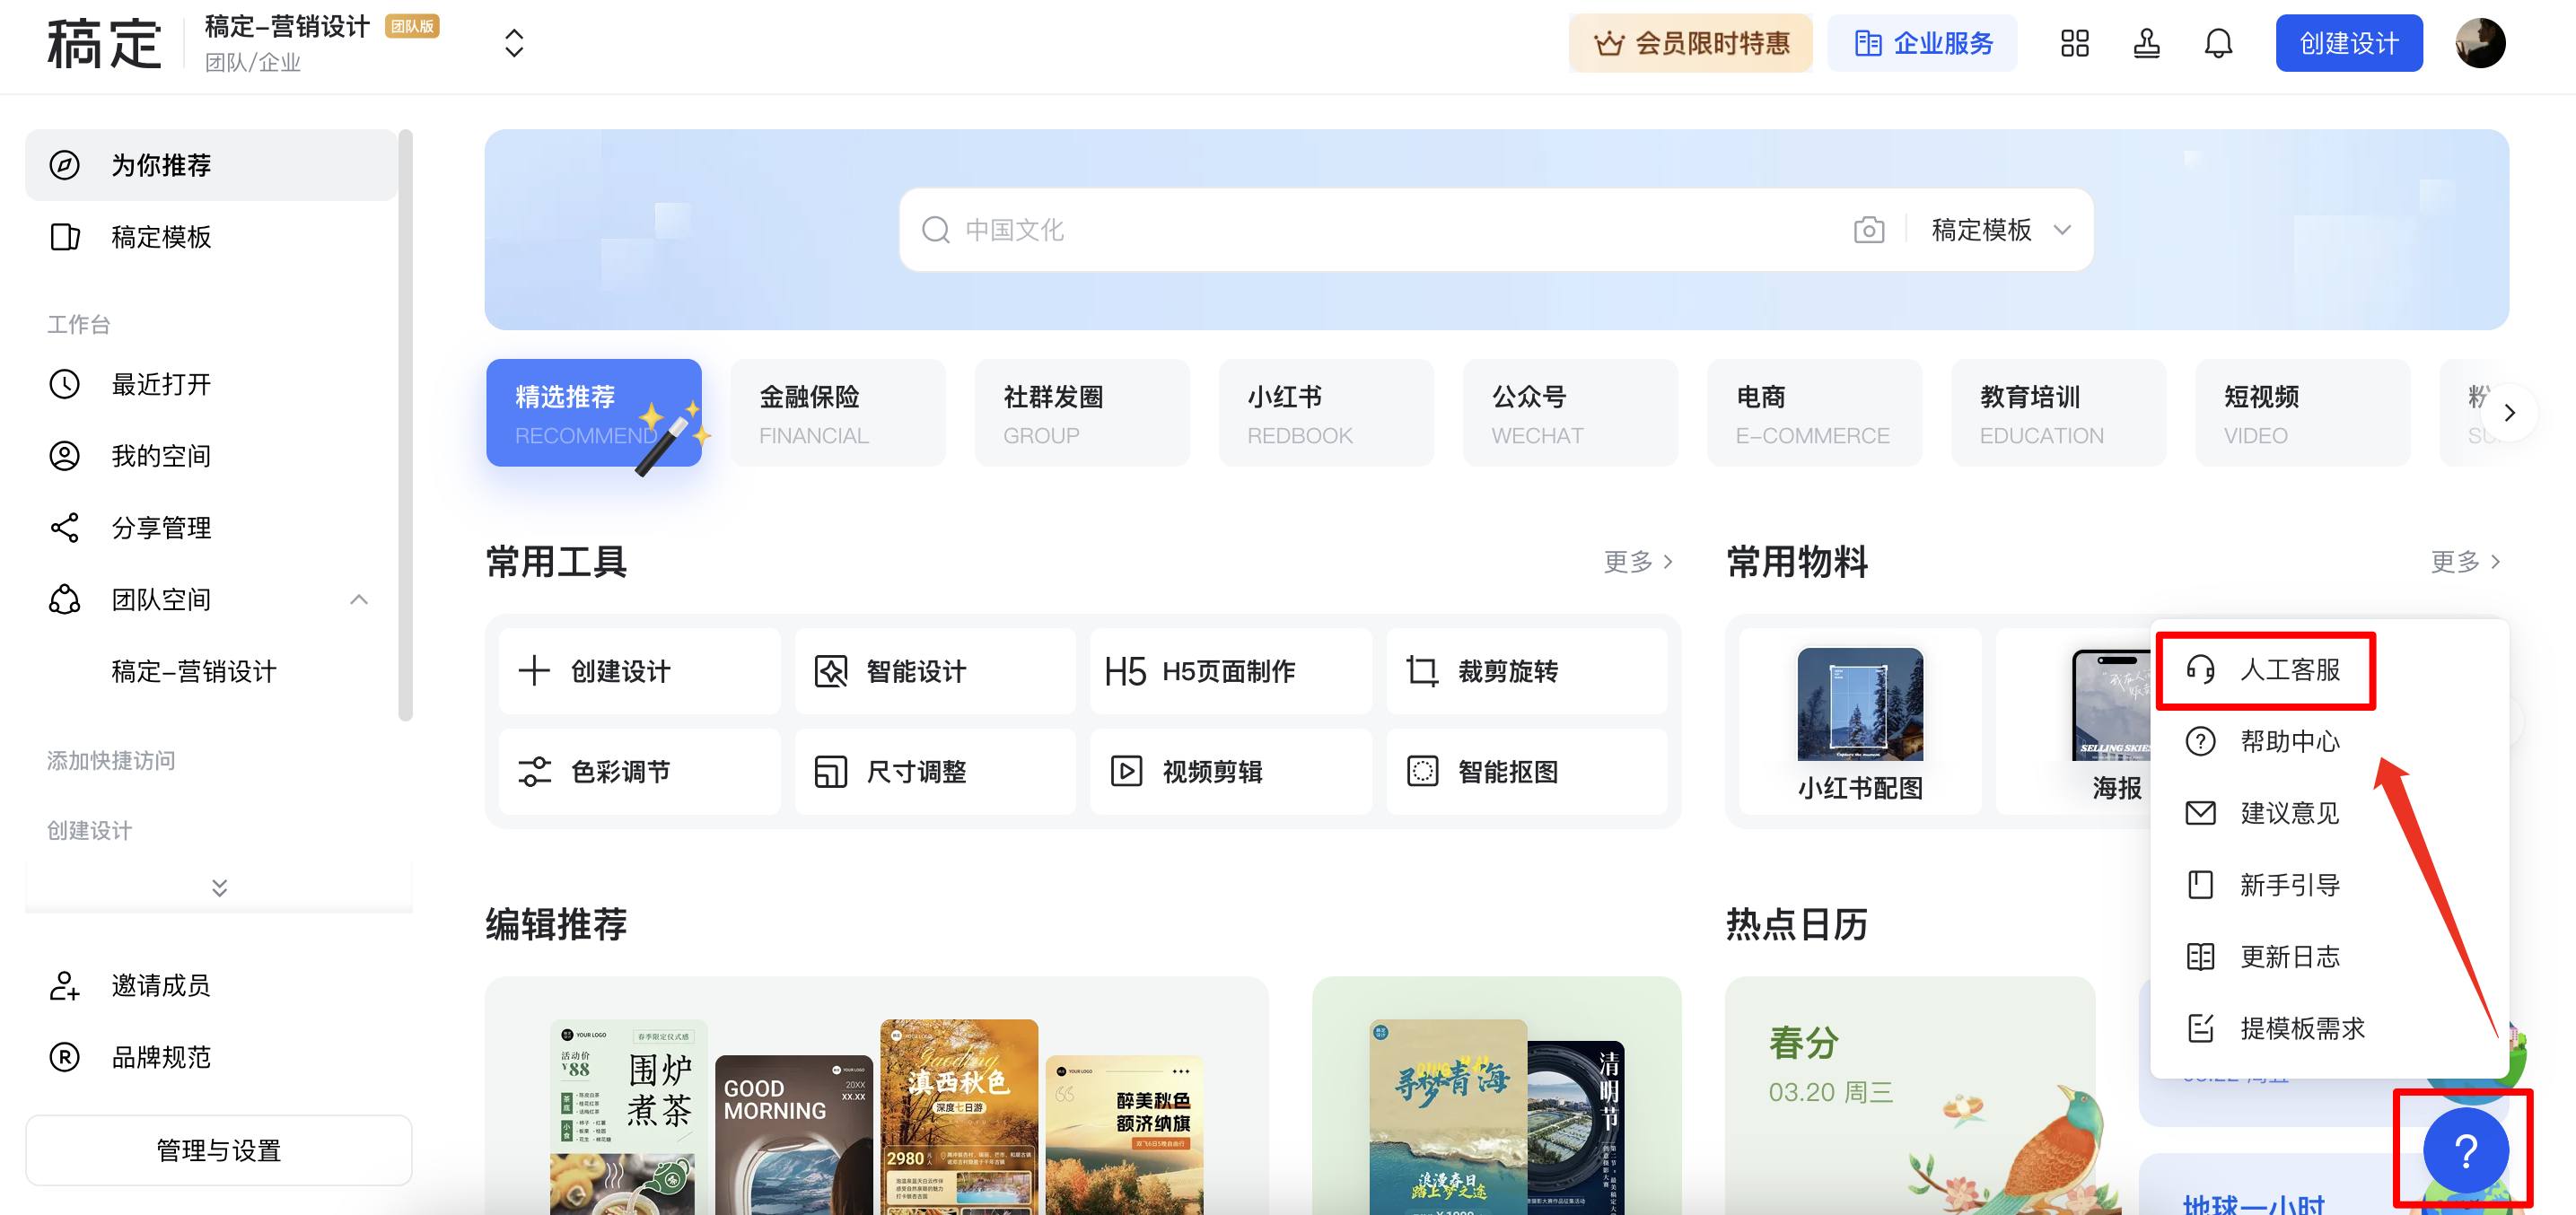The image size is (2576, 1215).
Task: Open the 围炉煮茶 template thumbnail
Action: pyautogui.click(x=628, y=1117)
